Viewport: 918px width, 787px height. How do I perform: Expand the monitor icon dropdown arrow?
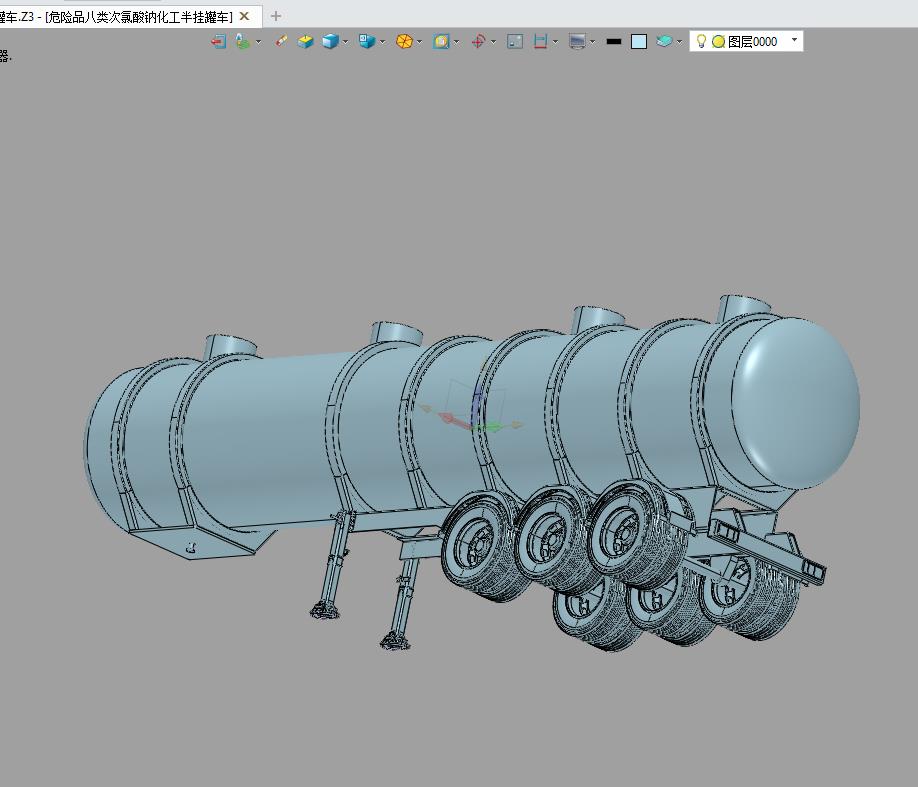(592, 42)
